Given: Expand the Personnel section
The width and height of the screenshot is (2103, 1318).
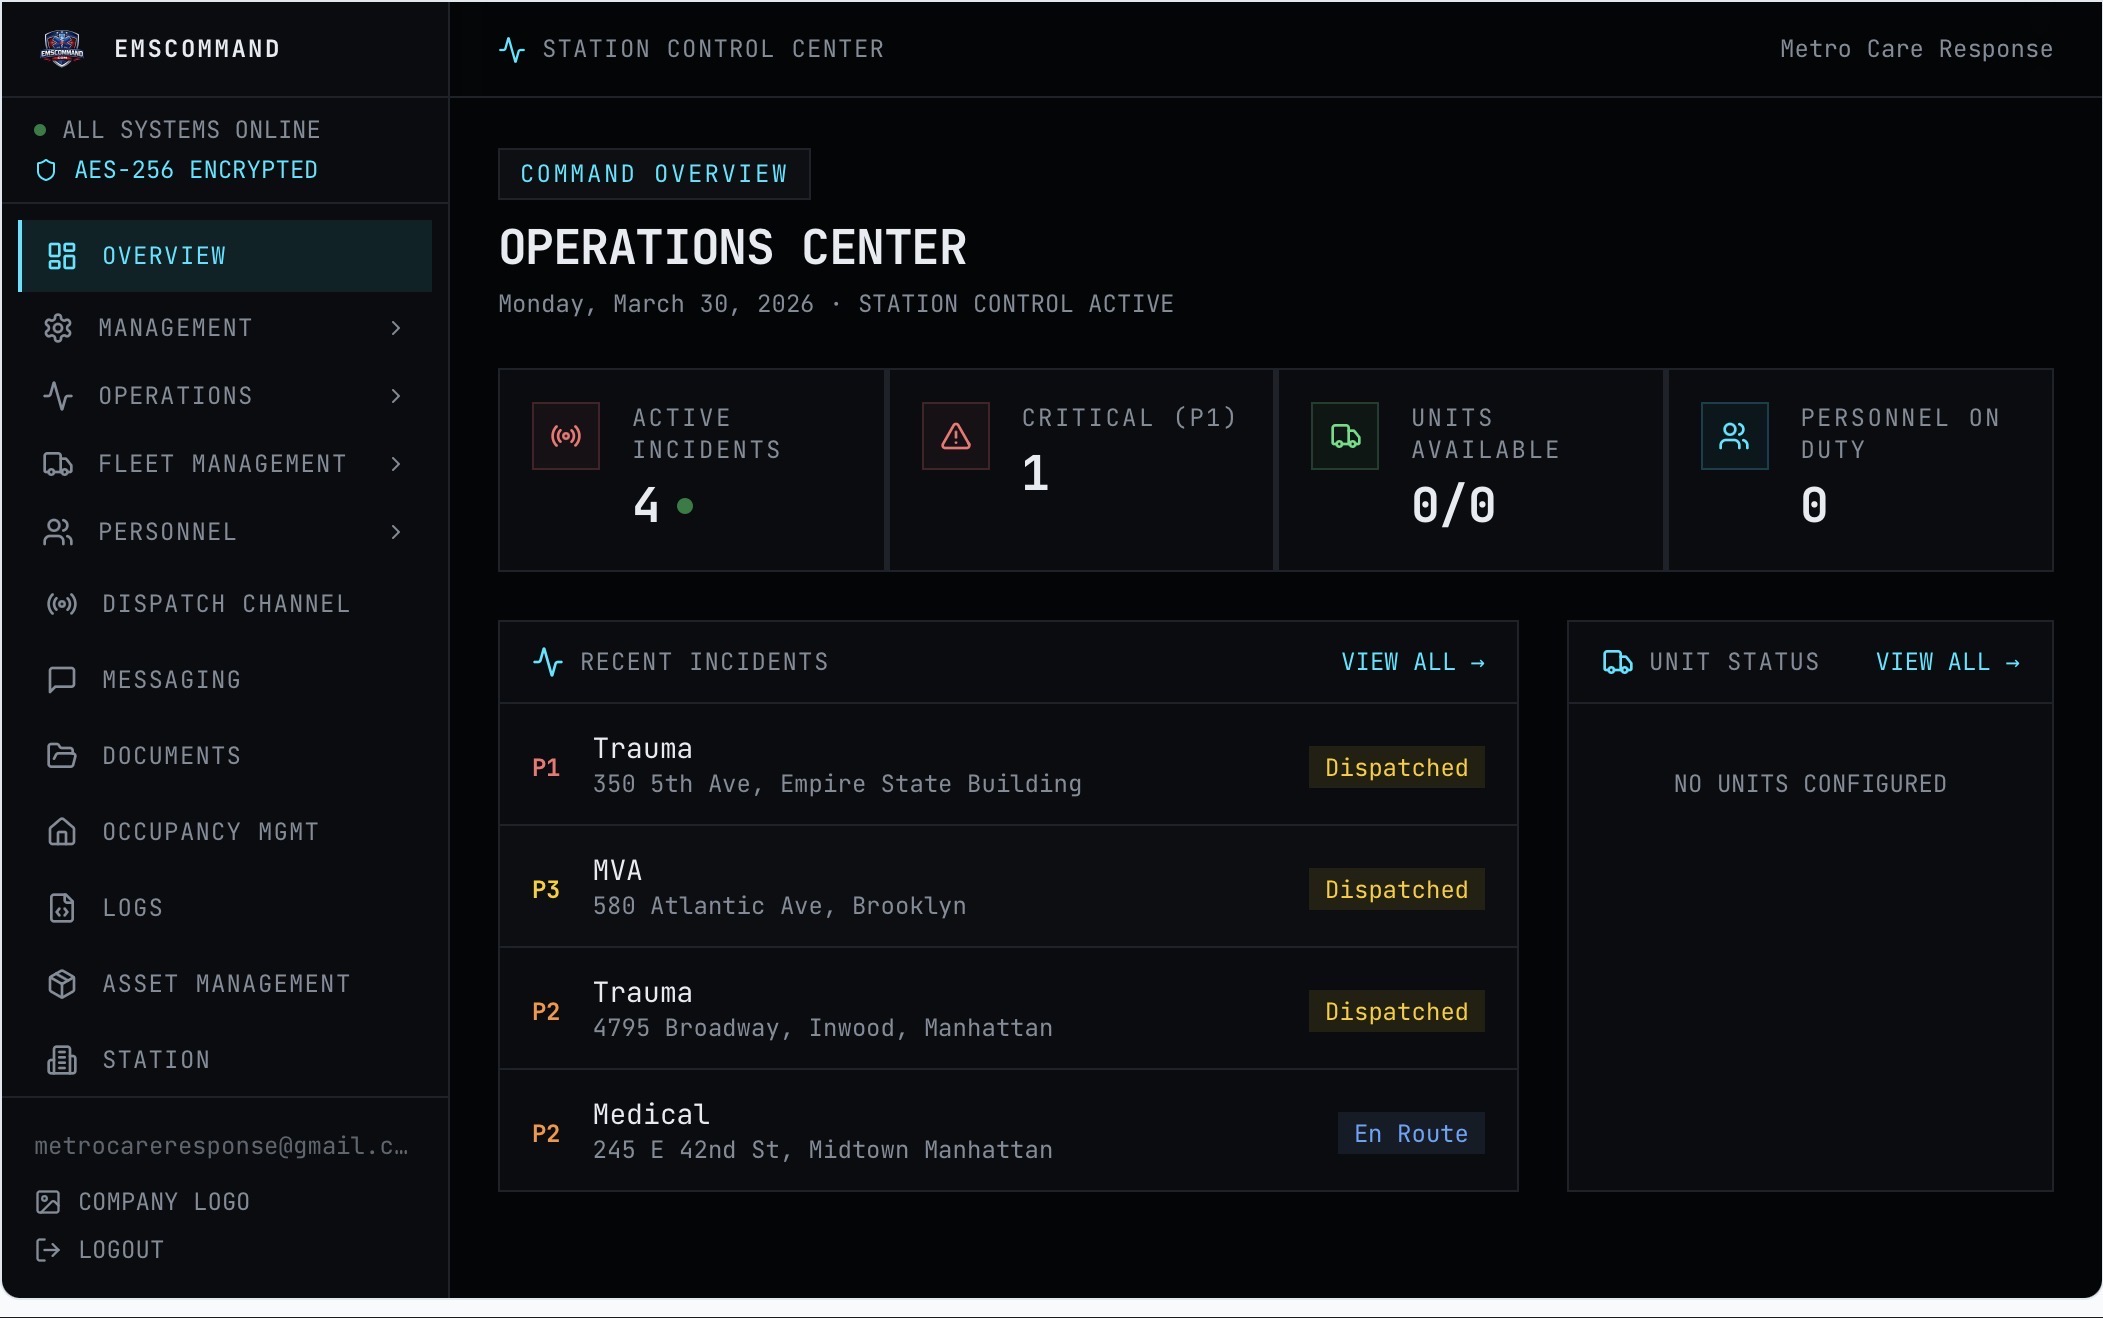Looking at the screenshot, I should [x=396, y=532].
